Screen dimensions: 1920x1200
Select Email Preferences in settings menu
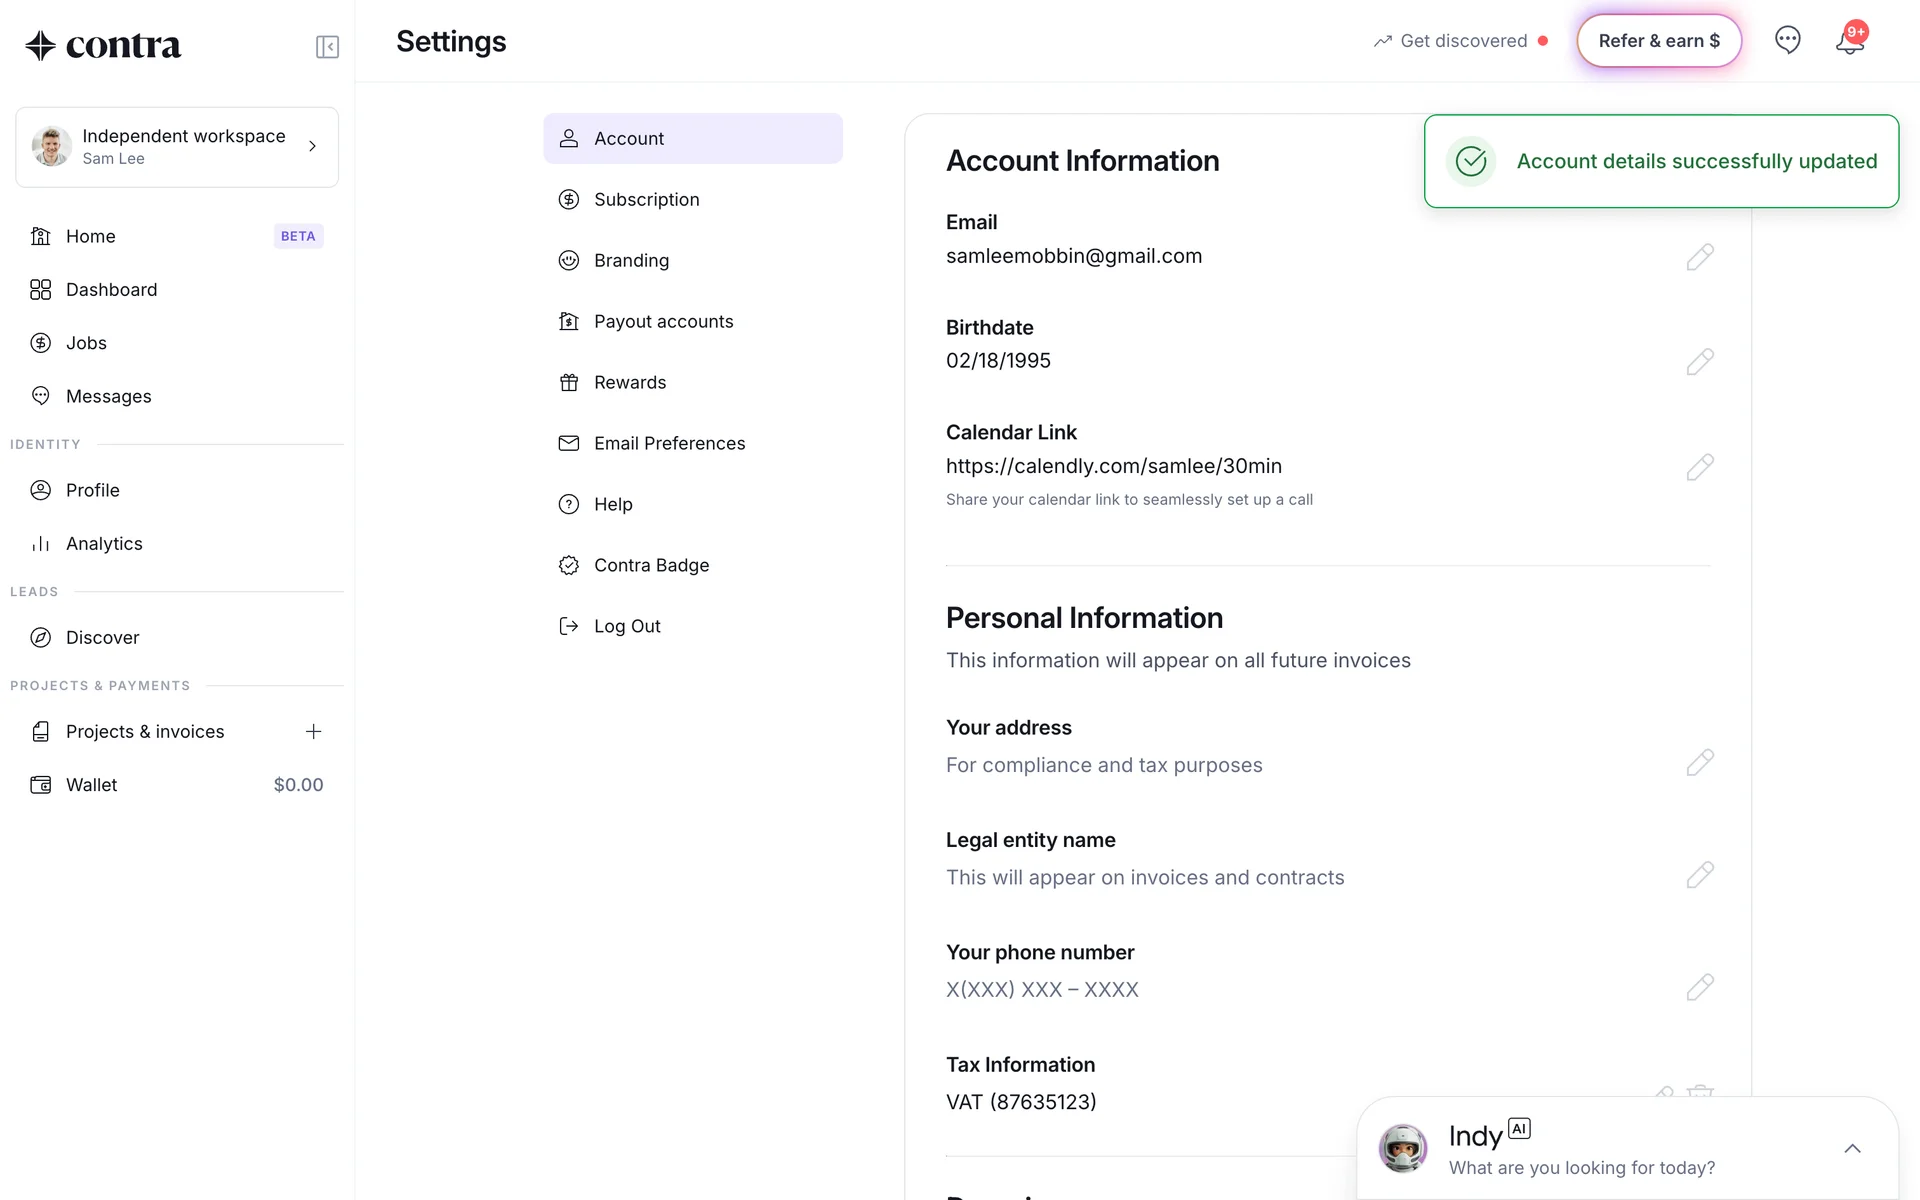(x=669, y=444)
